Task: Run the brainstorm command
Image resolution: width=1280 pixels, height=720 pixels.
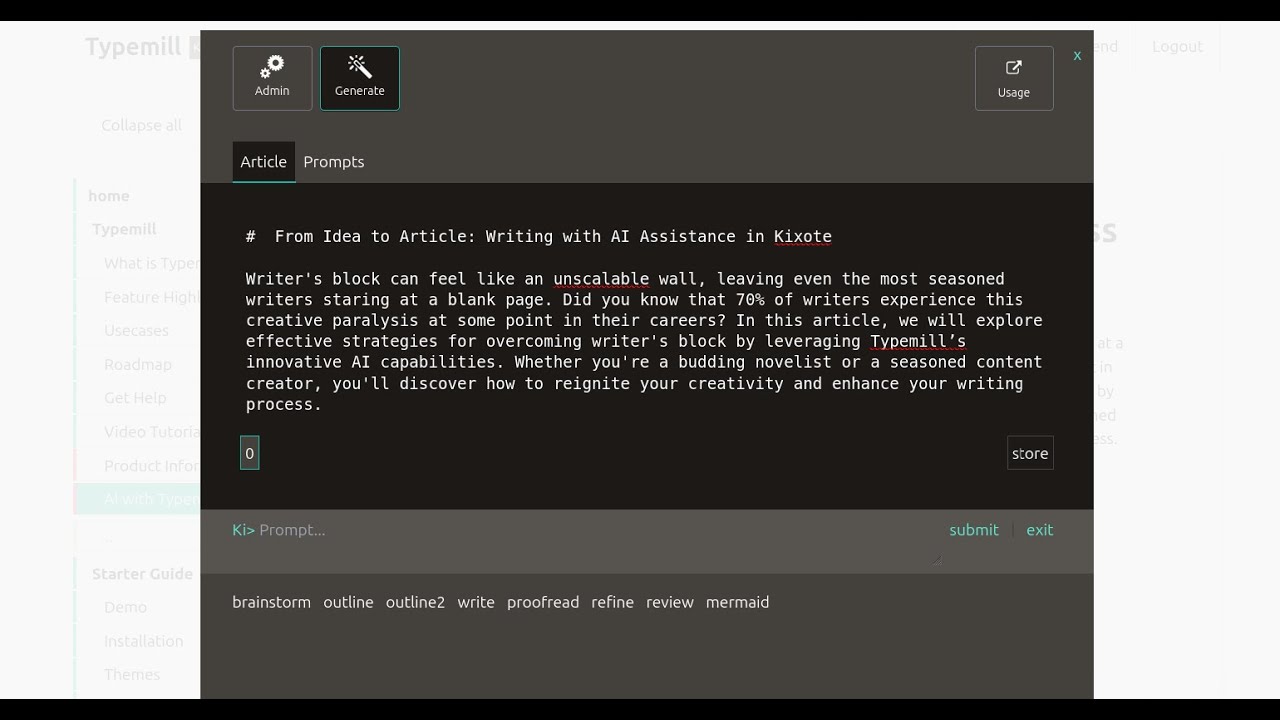Action: (x=272, y=602)
